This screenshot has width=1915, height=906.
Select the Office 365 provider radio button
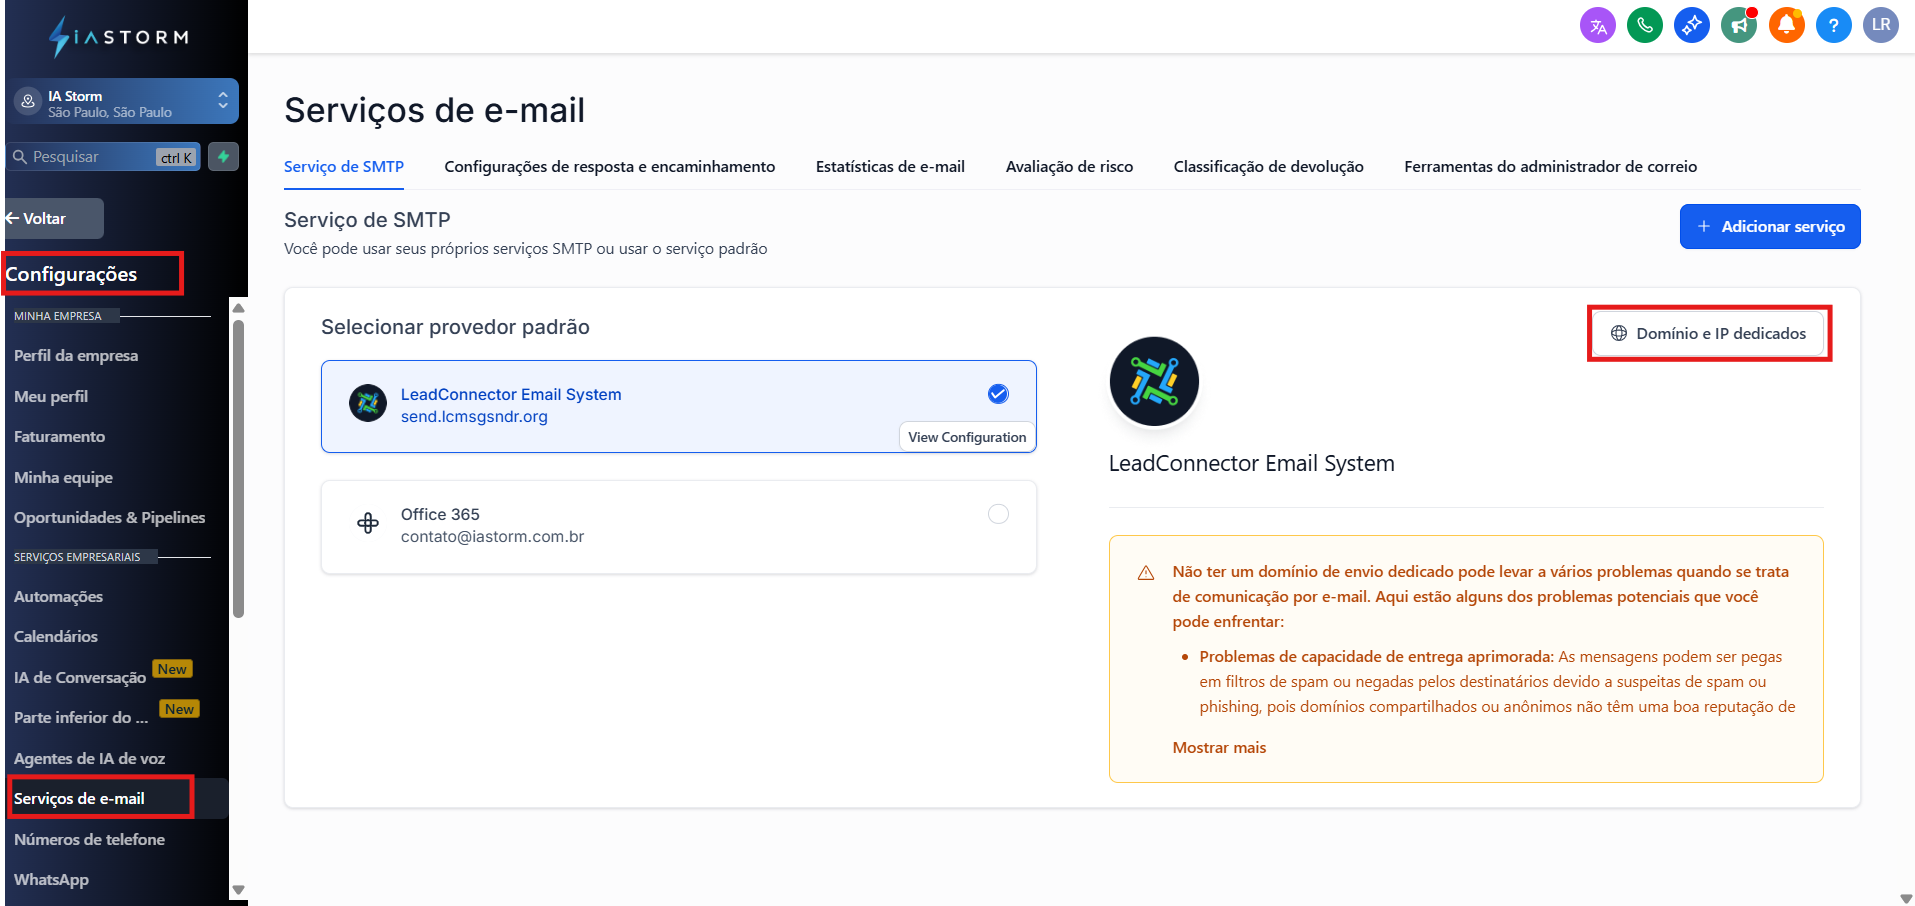pyautogui.click(x=998, y=514)
